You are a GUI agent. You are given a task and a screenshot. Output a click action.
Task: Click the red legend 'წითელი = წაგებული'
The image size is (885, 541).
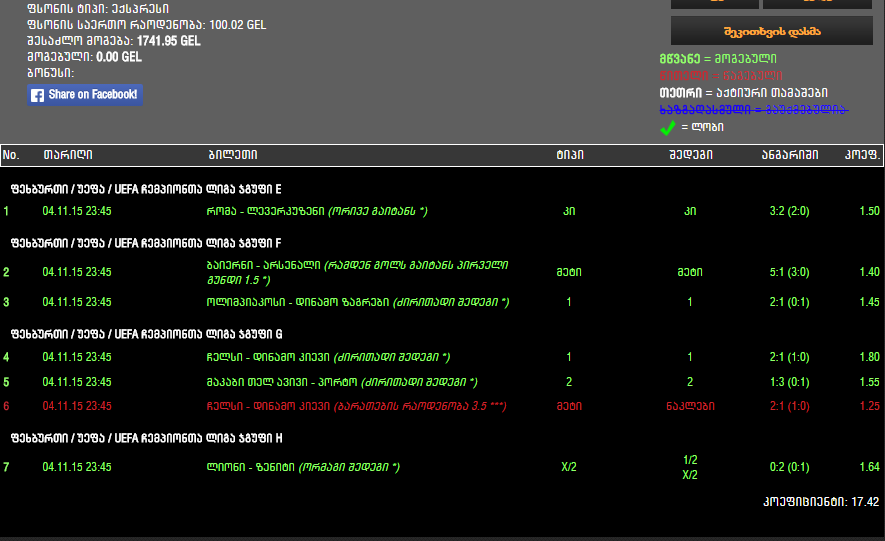[721, 76]
